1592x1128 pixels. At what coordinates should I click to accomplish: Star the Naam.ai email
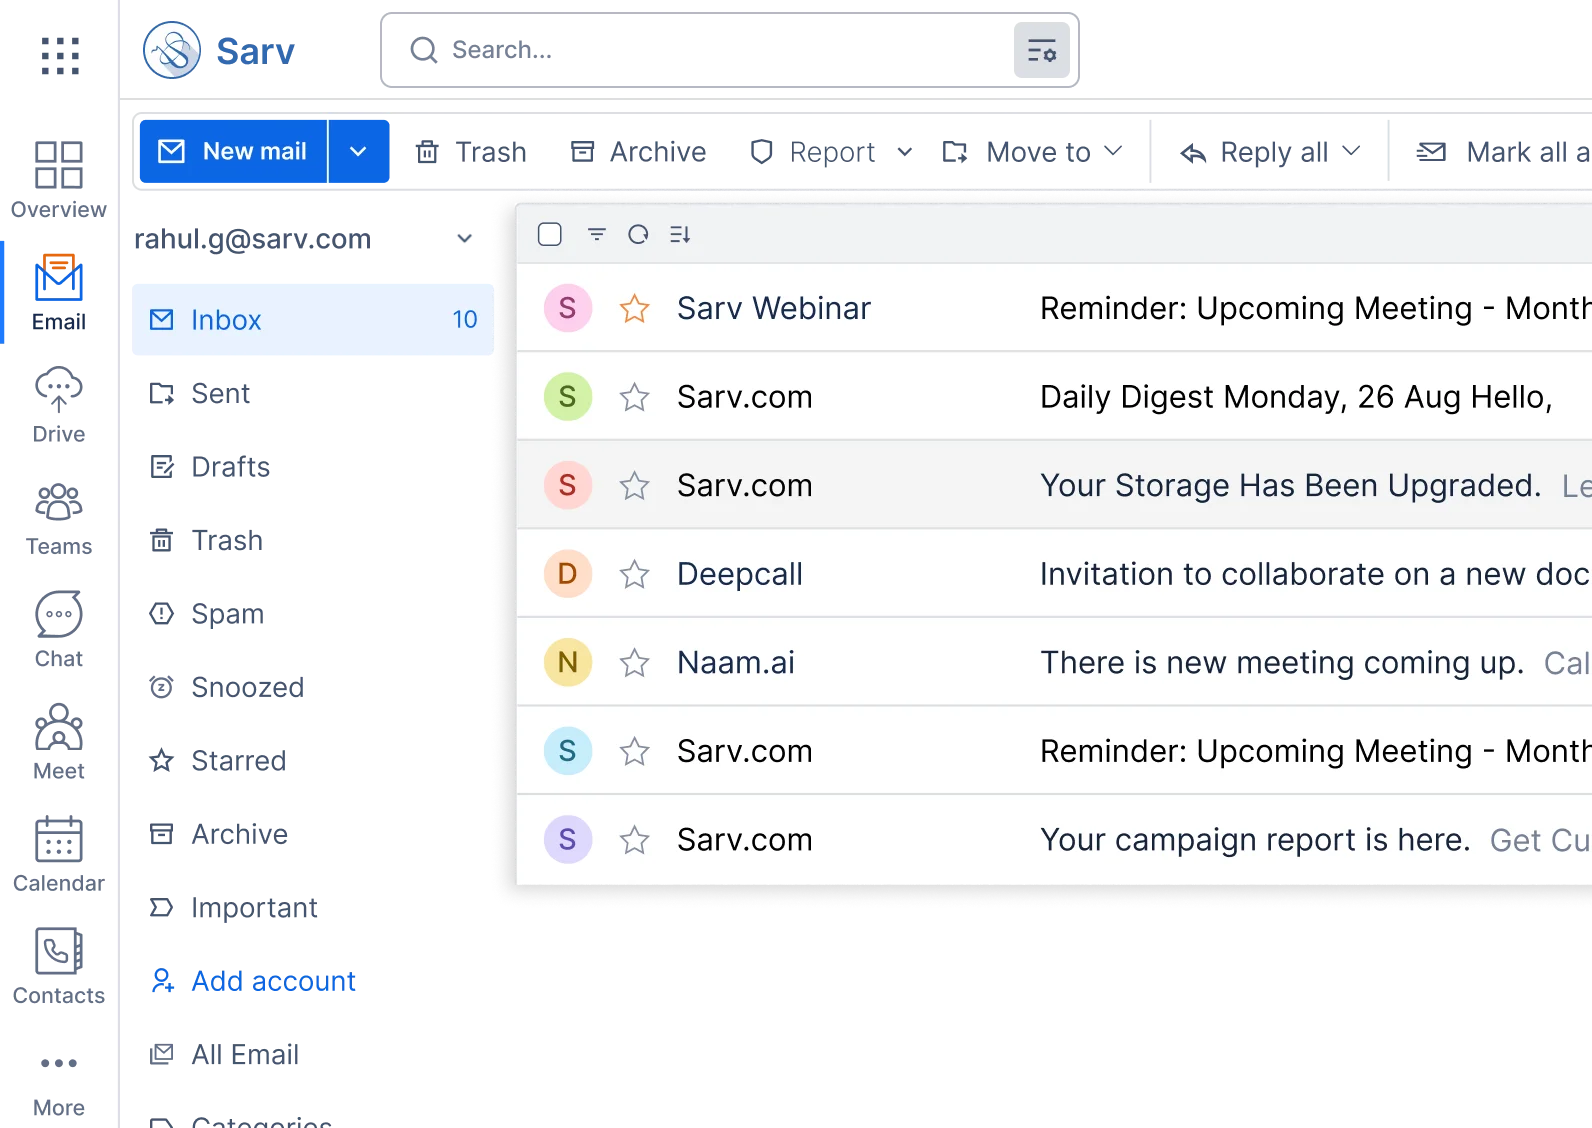(x=635, y=662)
